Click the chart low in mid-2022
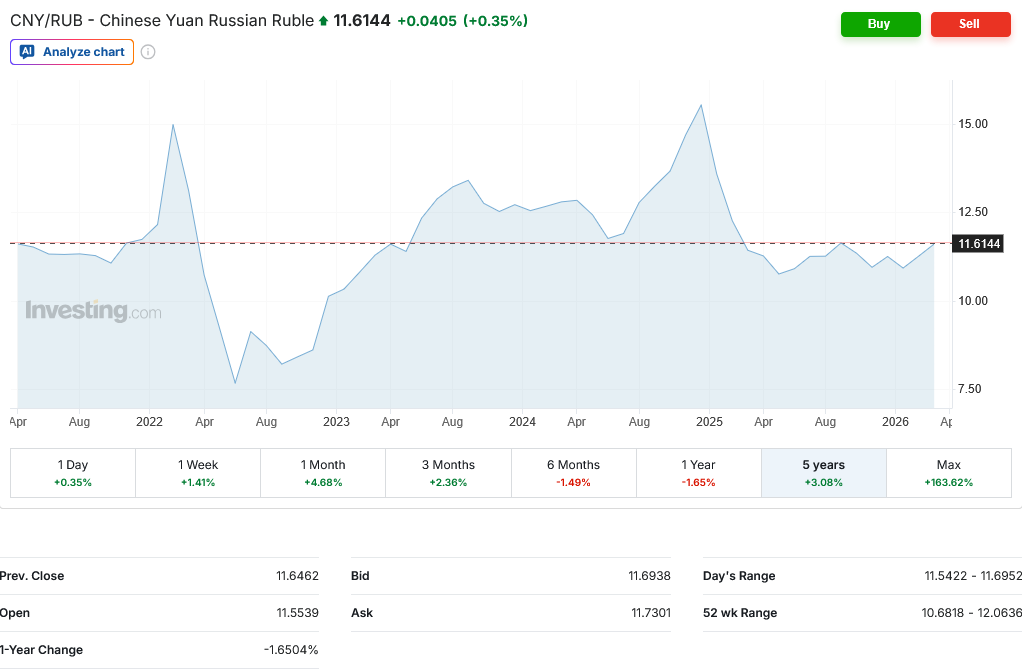This screenshot has width=1022, height=671. click(x=235, y=383)
